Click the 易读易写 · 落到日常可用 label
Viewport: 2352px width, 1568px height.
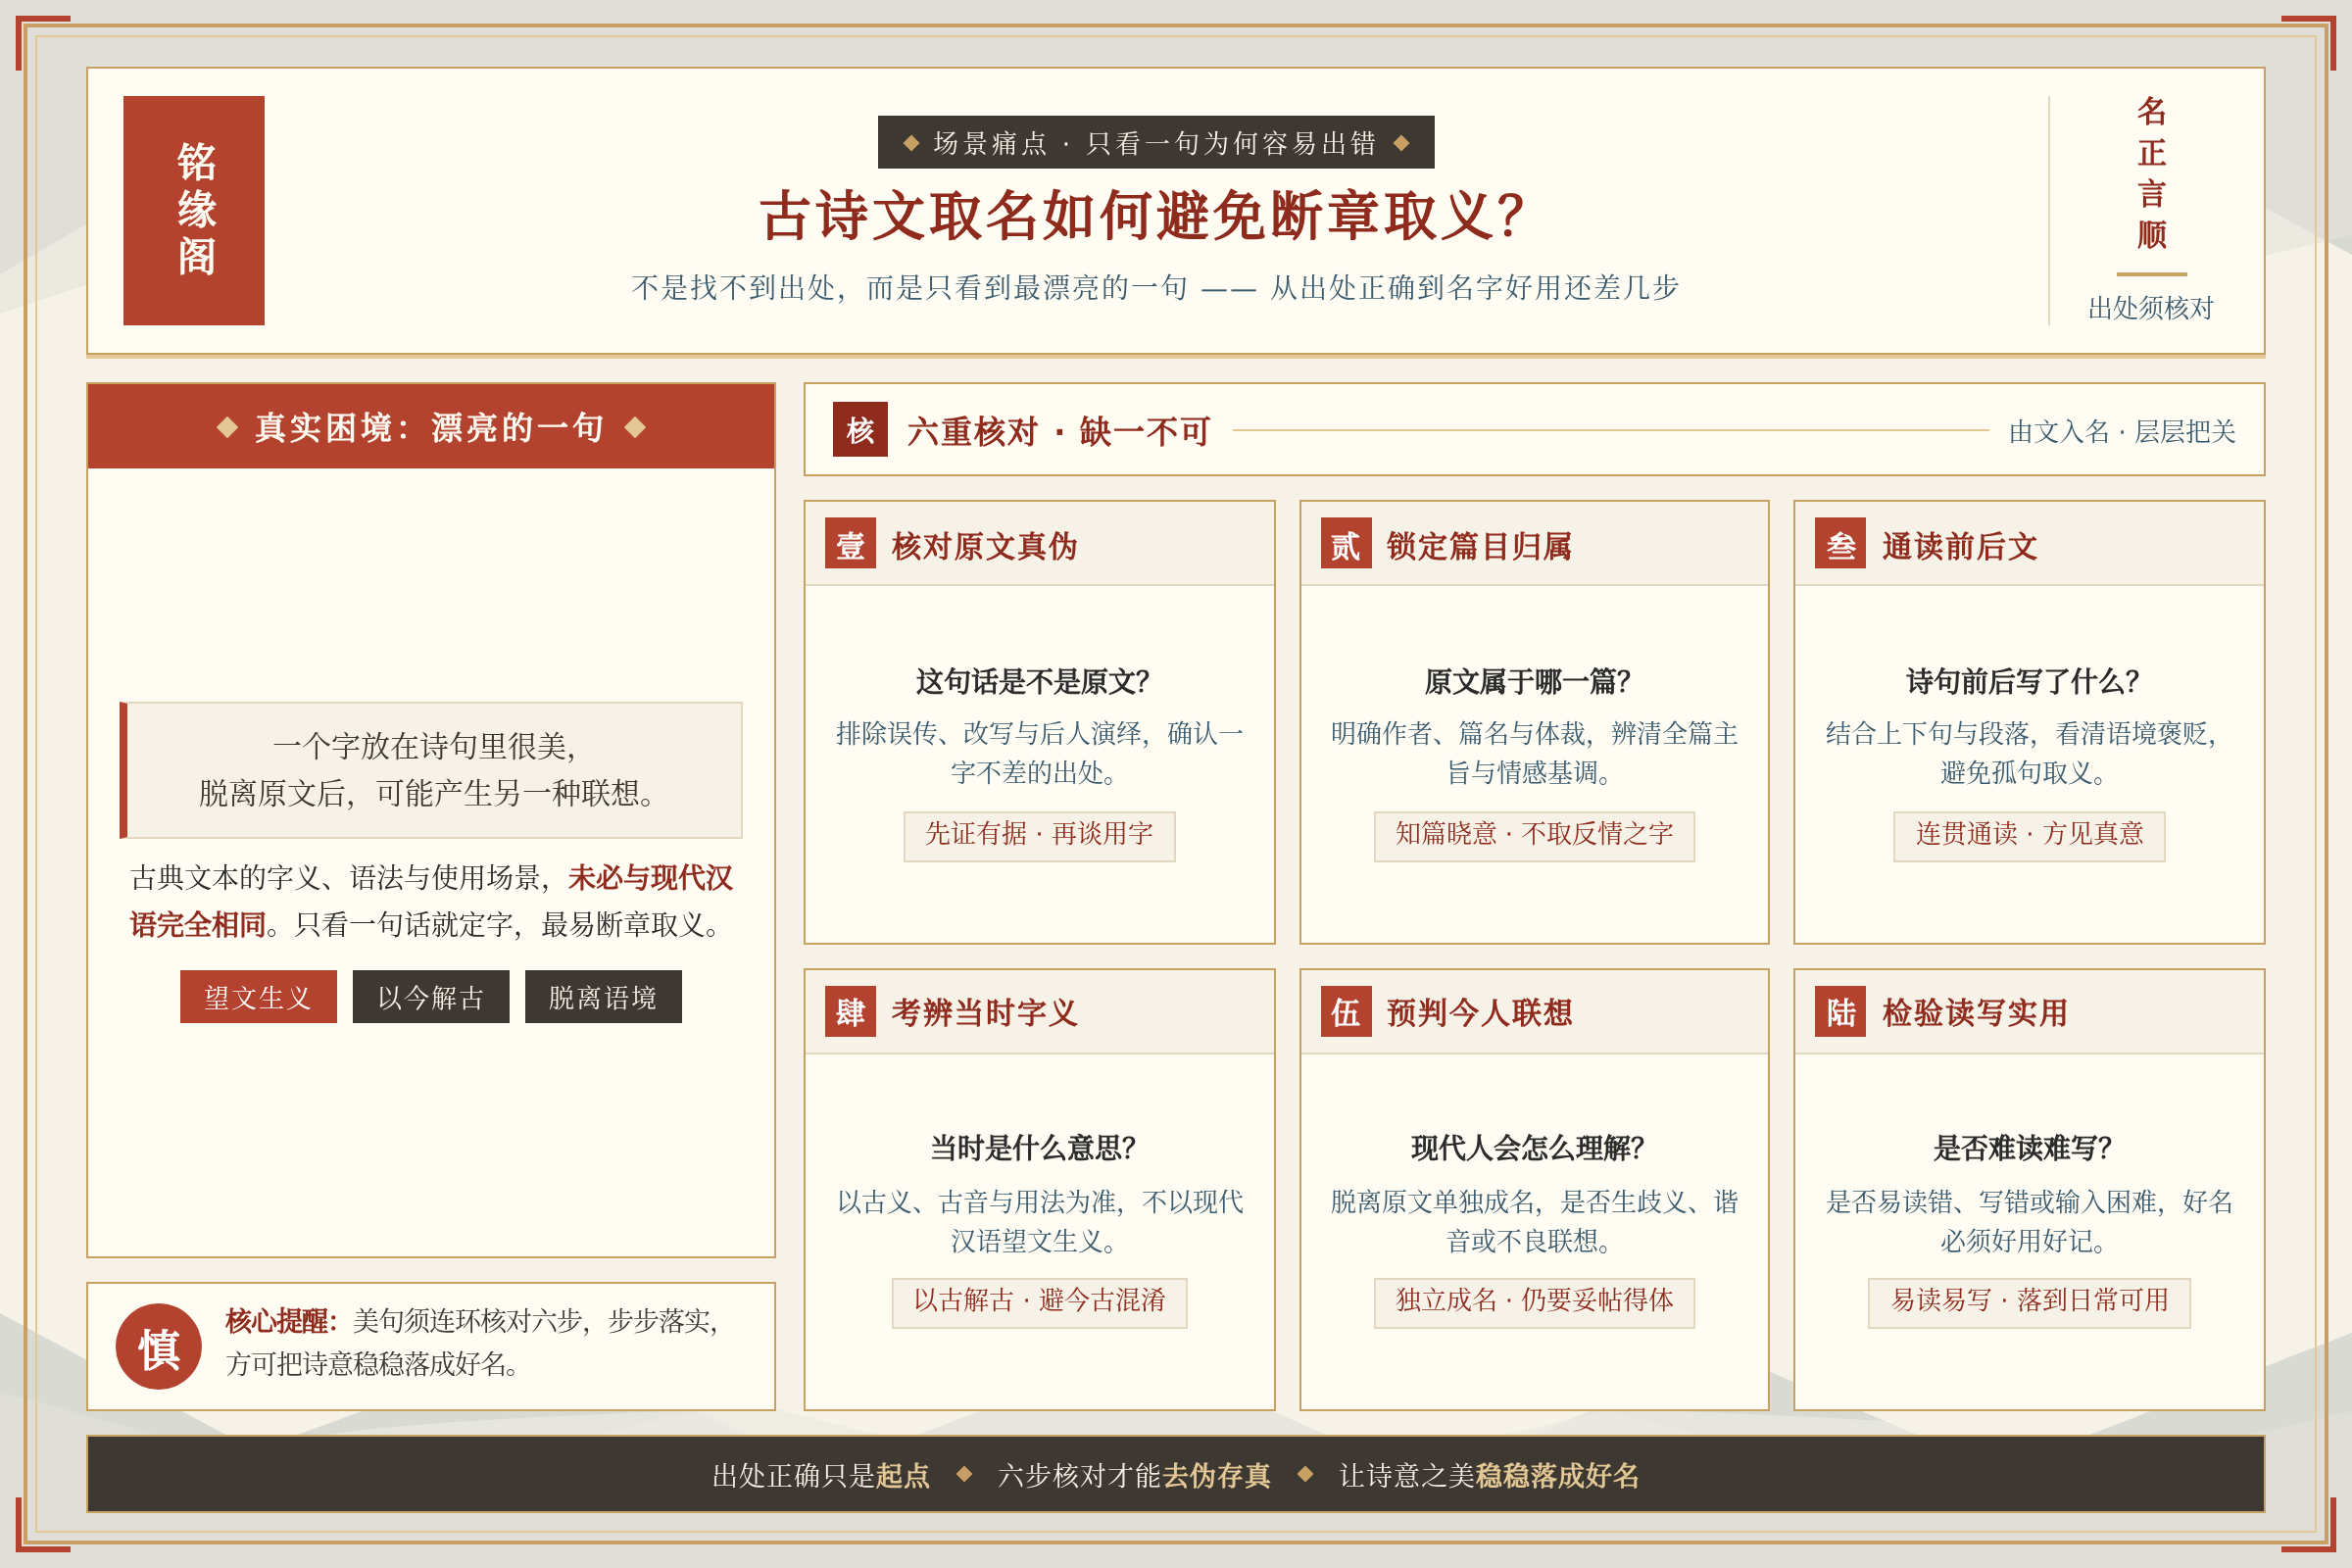(x=2029, y=1301)
